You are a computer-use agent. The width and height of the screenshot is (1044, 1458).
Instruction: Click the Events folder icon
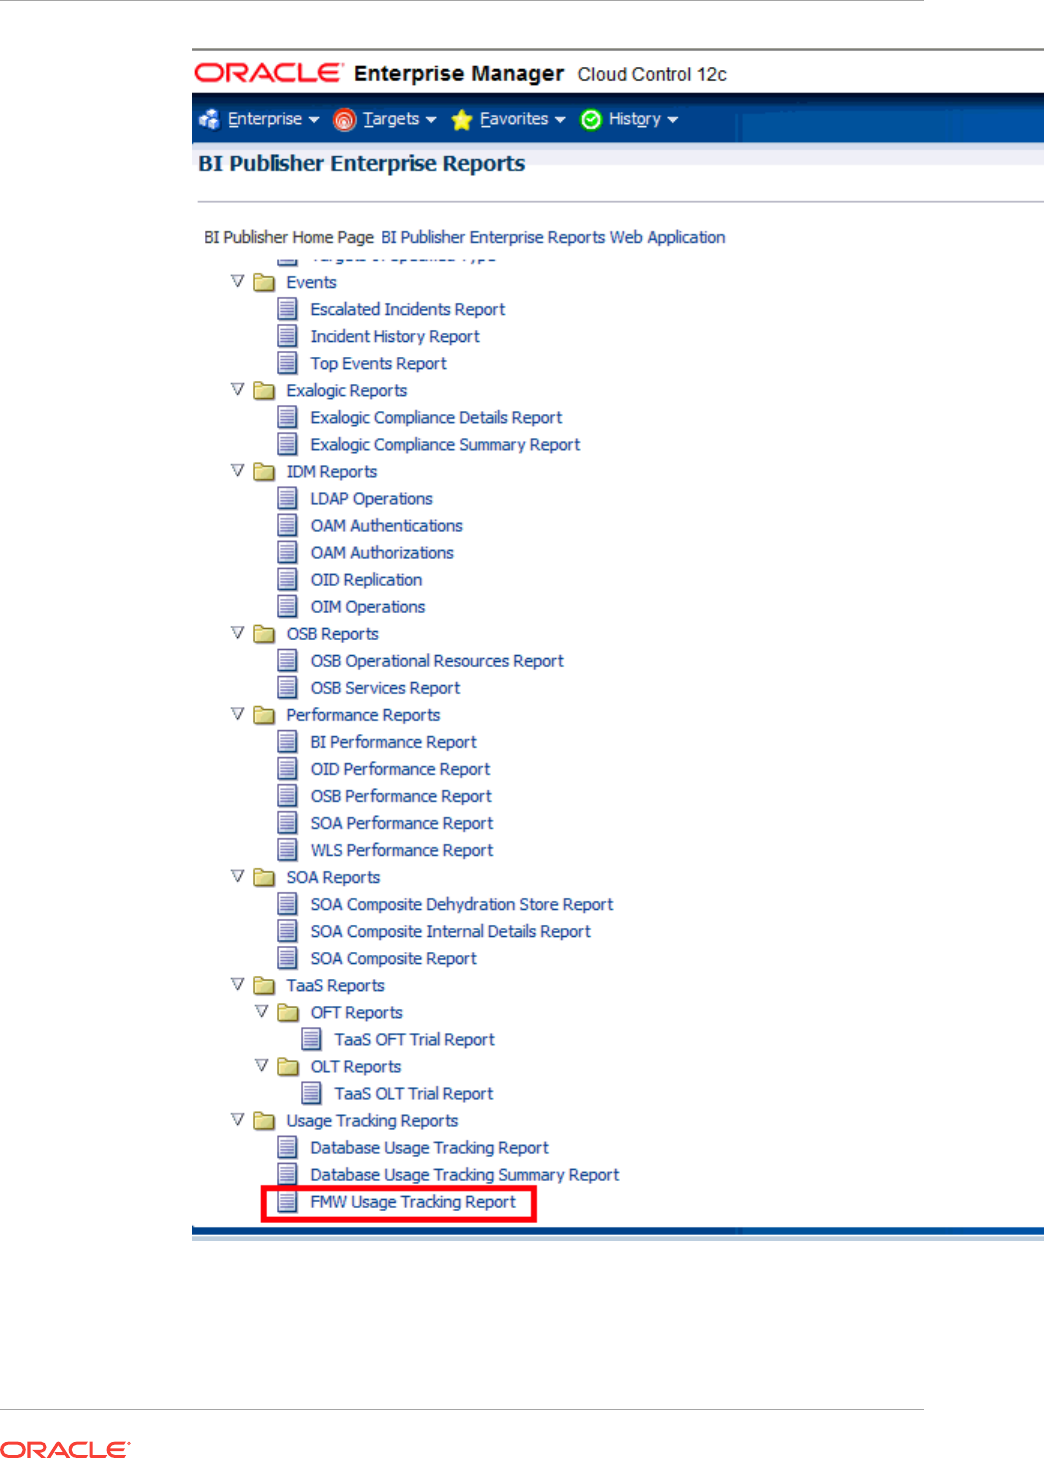tap(264, 282)
